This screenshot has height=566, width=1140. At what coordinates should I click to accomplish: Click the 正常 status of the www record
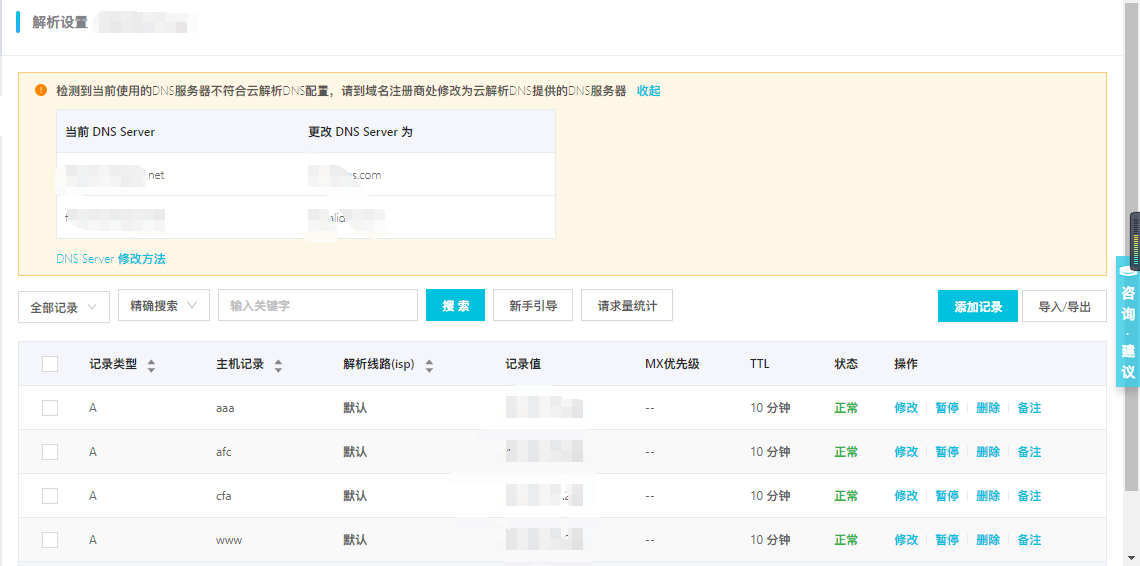pos(846,540)
